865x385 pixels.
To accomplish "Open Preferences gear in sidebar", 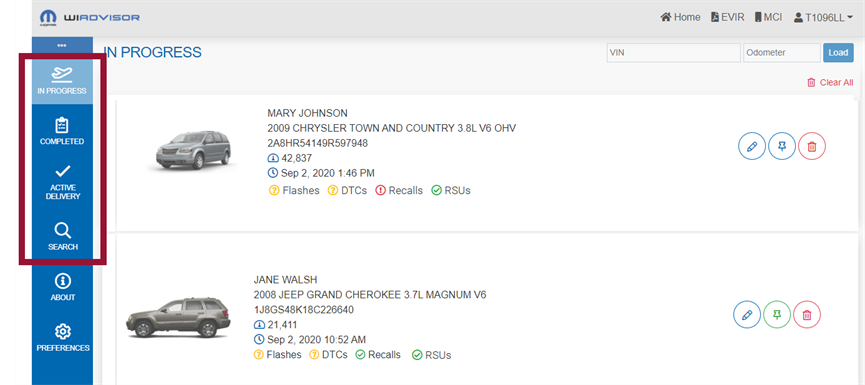I will pos(62,337).
